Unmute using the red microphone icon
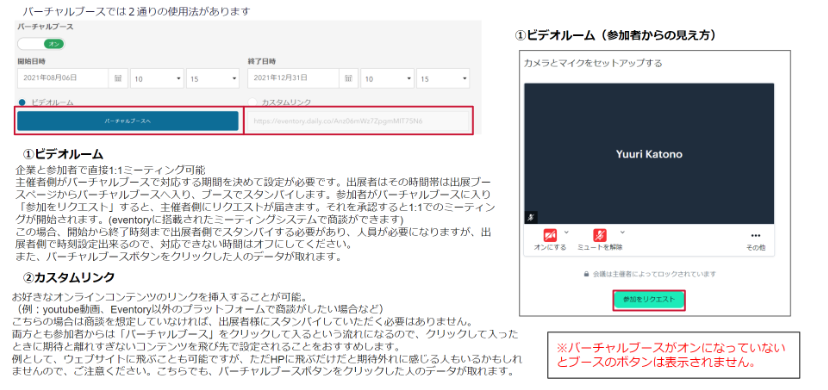 coord(599,235)
